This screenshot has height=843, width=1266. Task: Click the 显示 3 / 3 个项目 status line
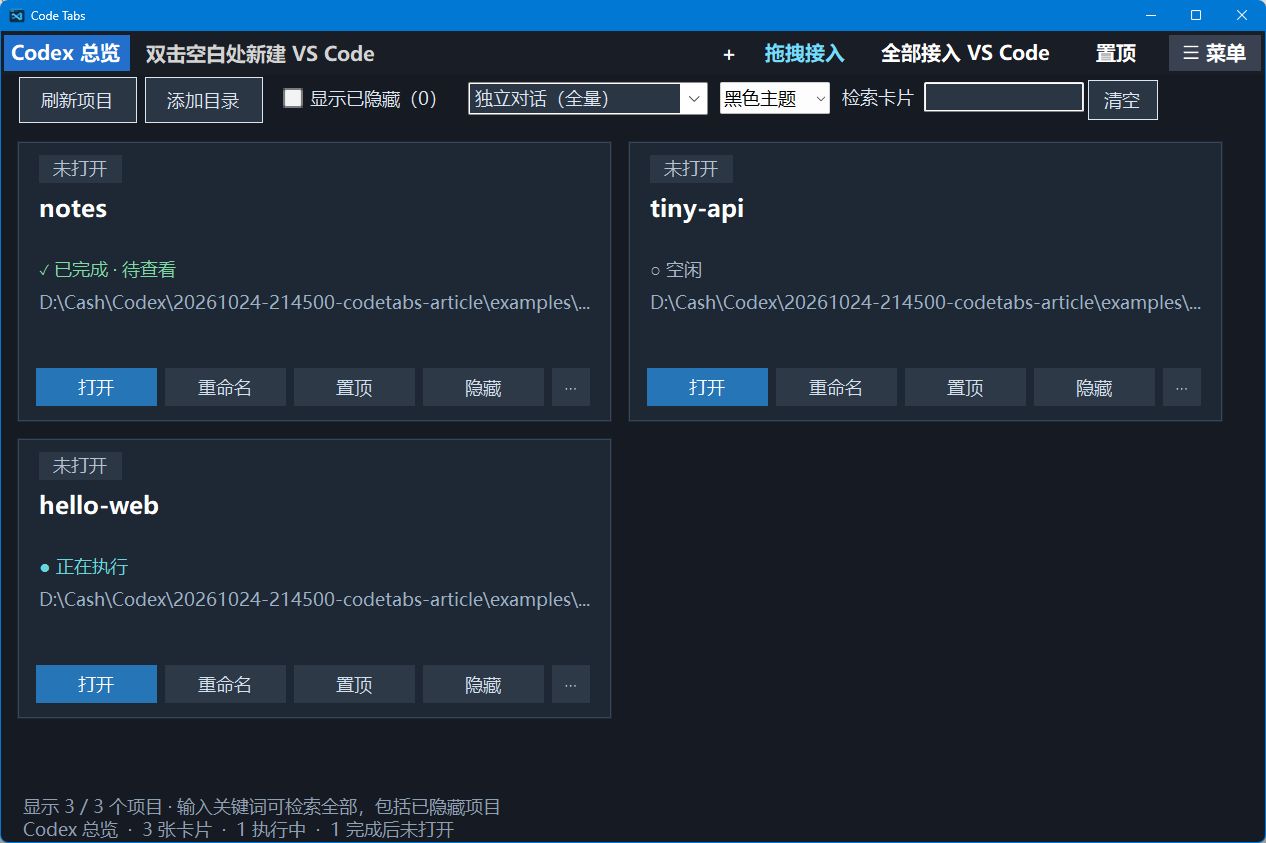[x=262, y=807]
